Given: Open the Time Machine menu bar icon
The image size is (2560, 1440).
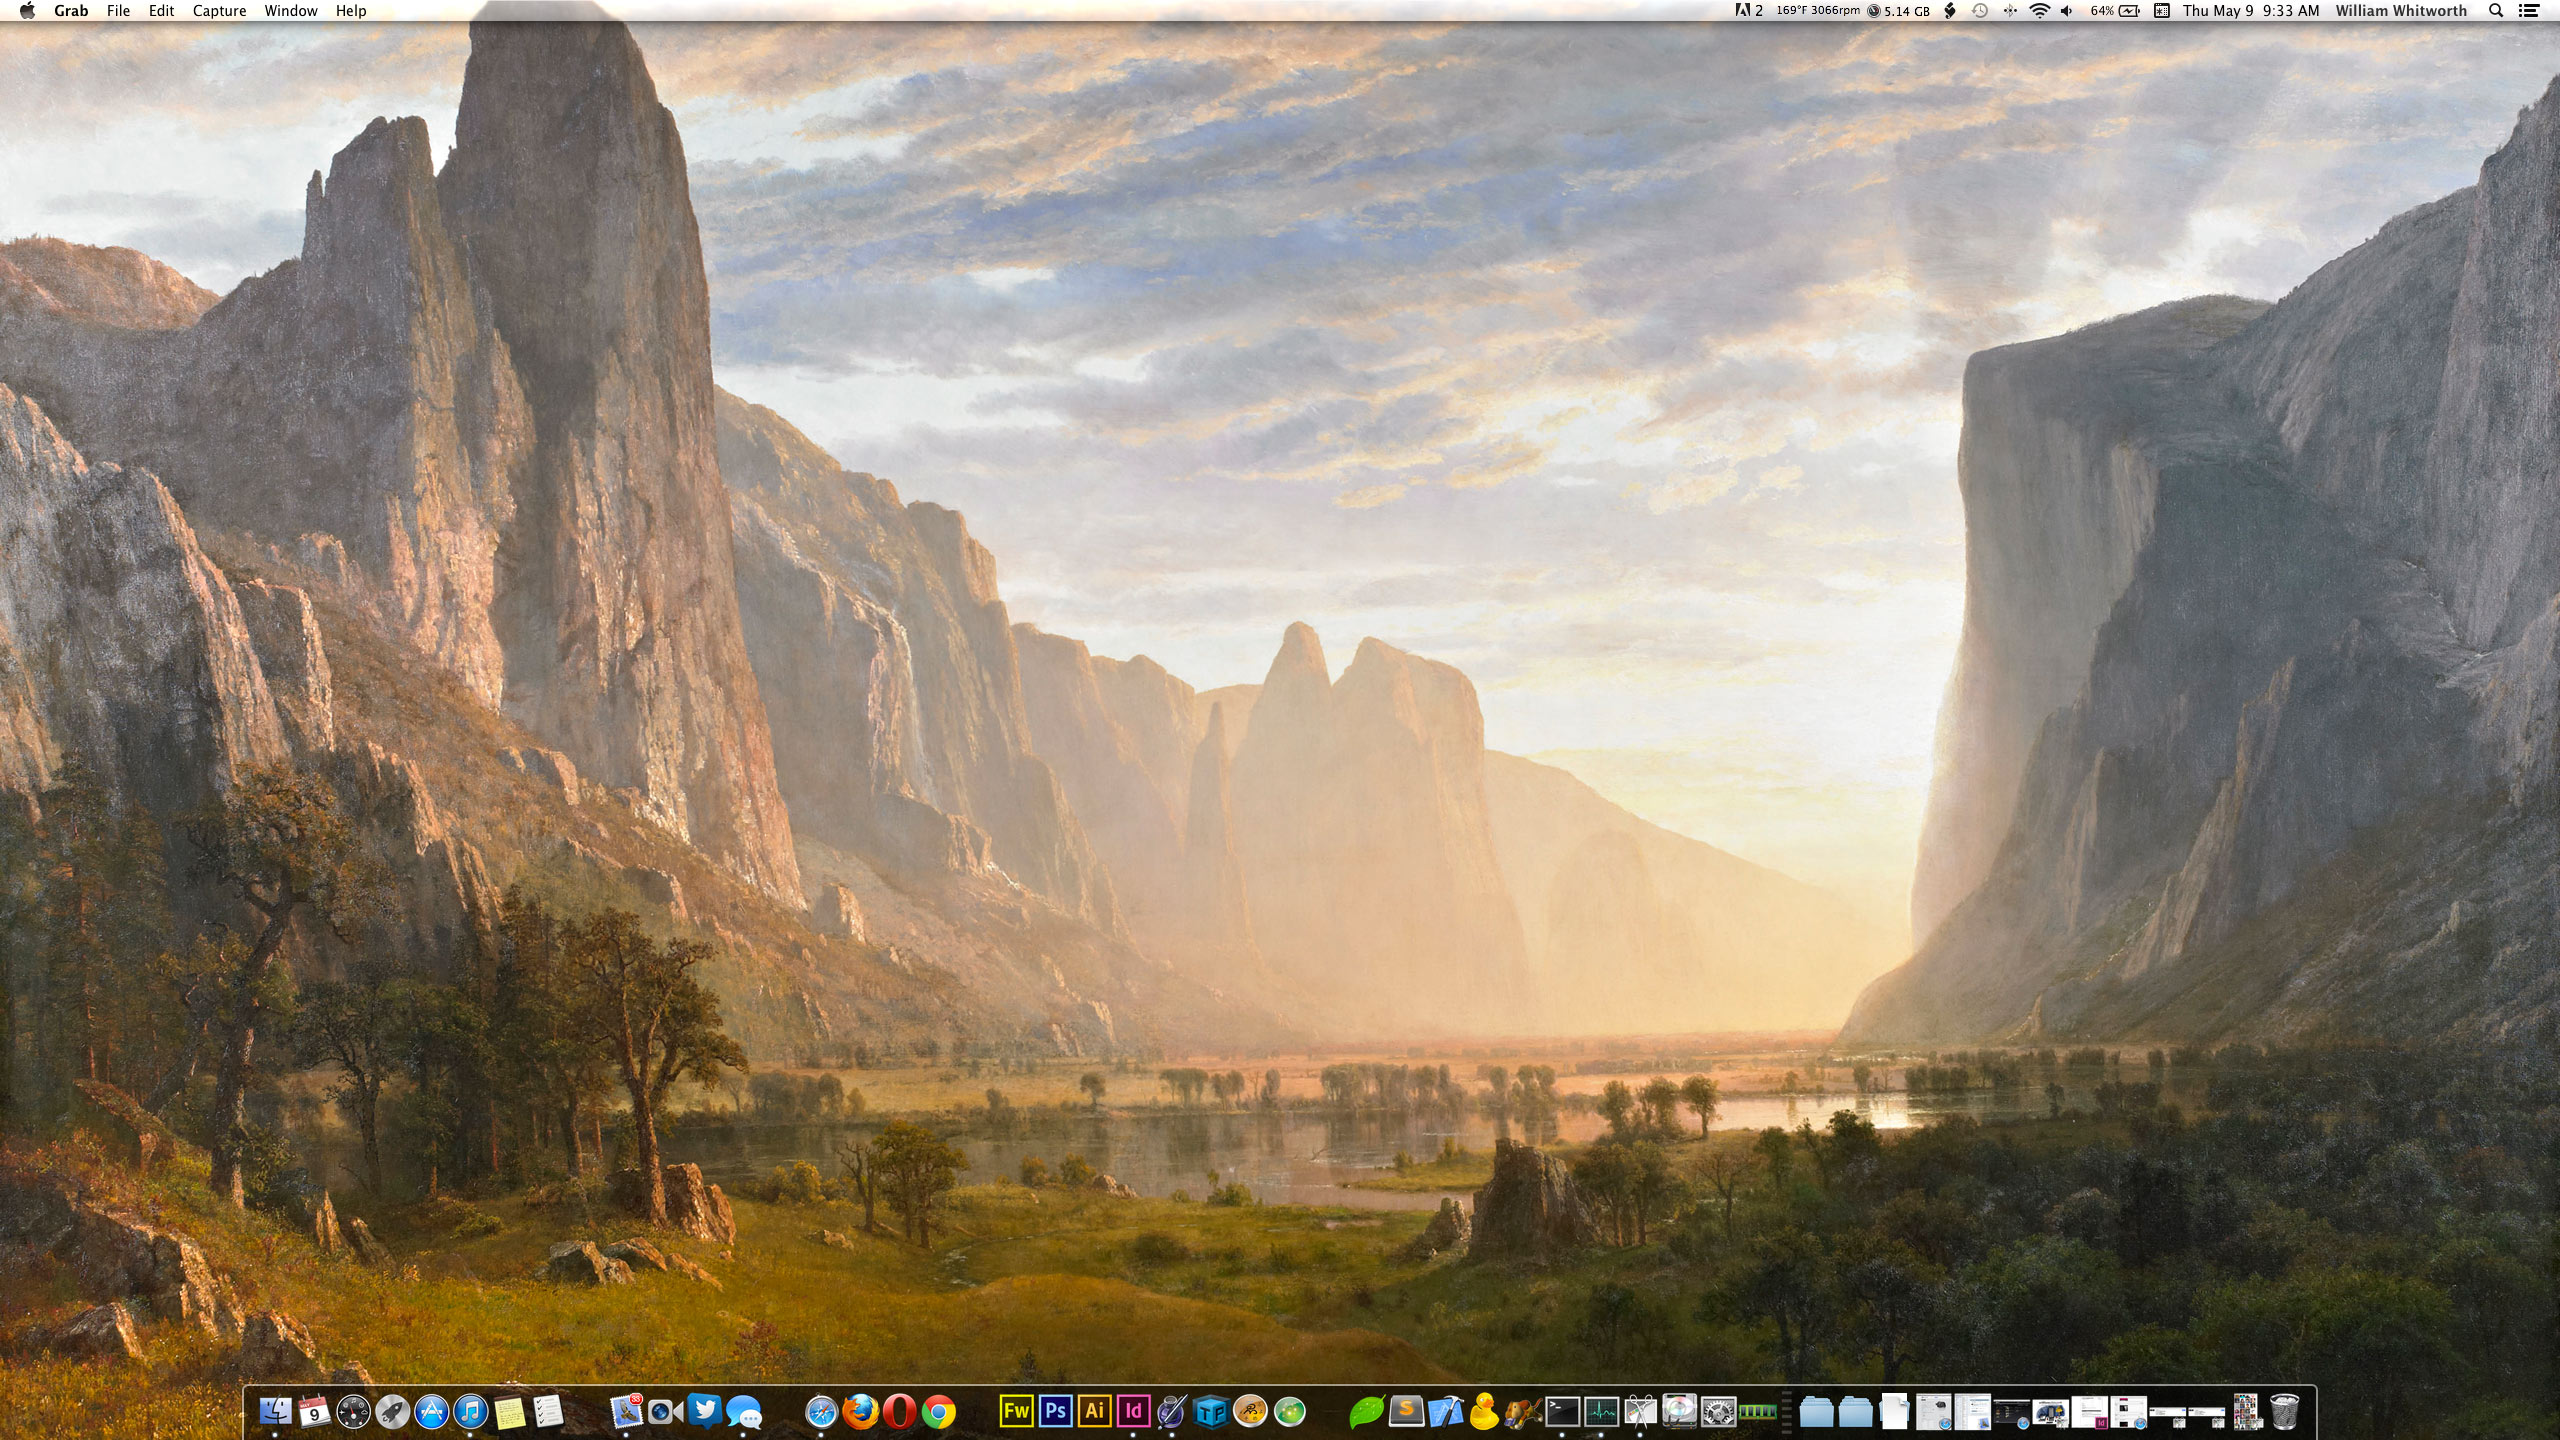Looking at the screenshot, I should point(1980,11).
